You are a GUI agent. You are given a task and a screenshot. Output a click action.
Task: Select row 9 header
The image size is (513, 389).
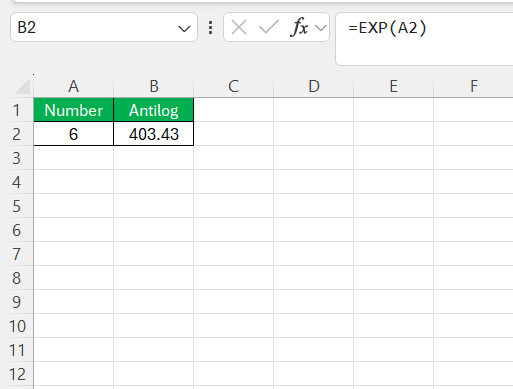[17, 302]
